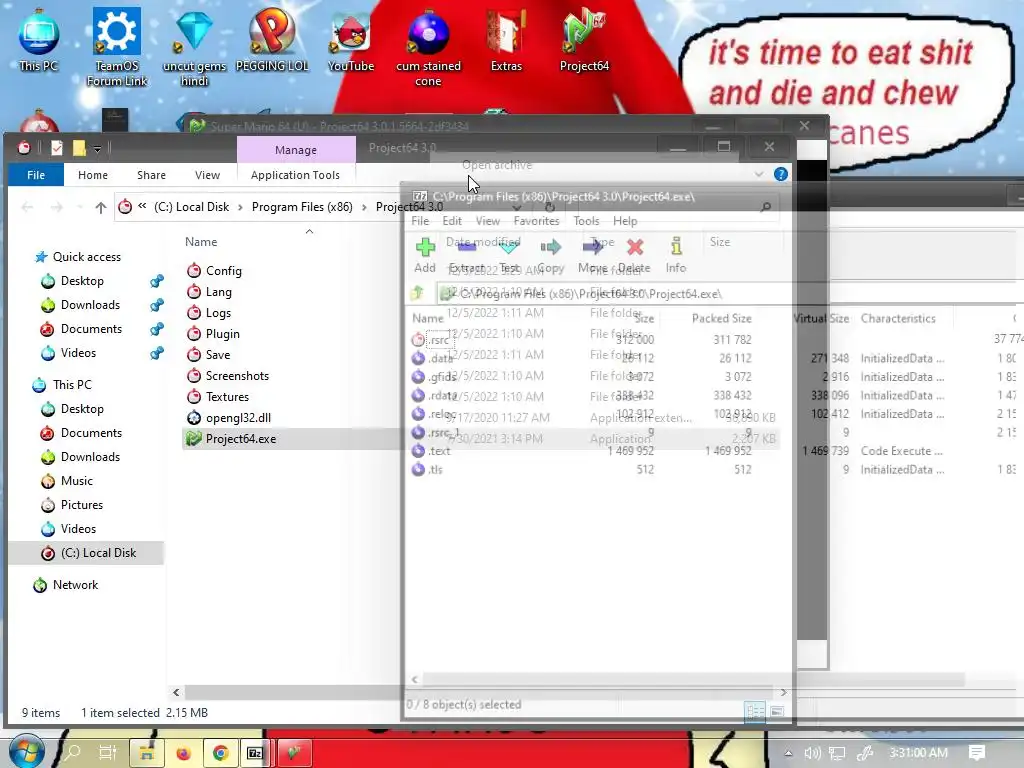
Task: Click the 7-Zip Test button
Action: [x=509, y=255]
